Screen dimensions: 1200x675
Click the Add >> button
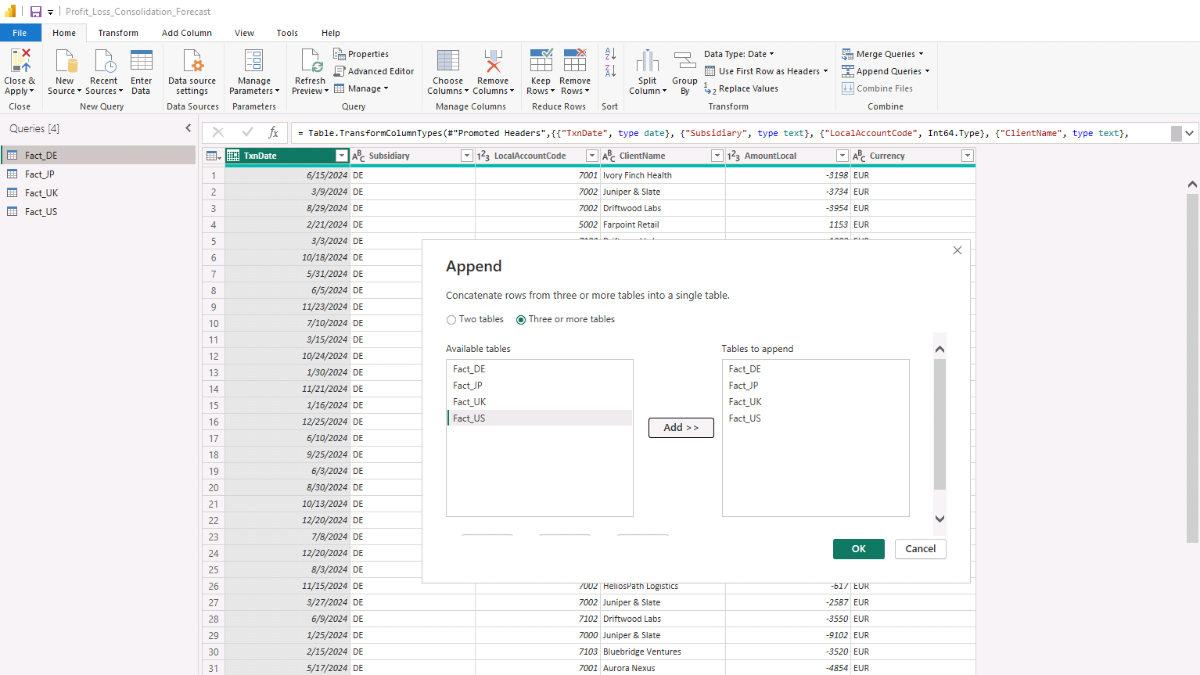[681, 428]
